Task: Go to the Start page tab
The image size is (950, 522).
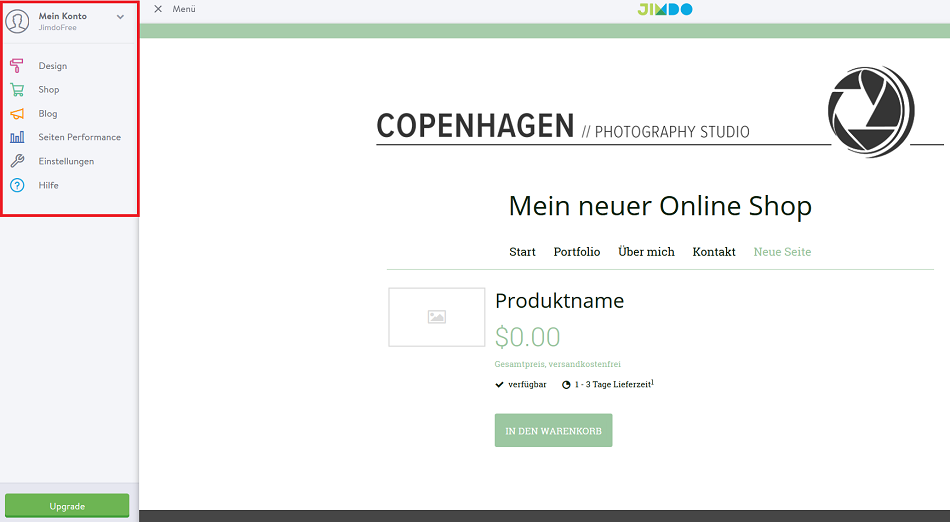Action: 522,252
